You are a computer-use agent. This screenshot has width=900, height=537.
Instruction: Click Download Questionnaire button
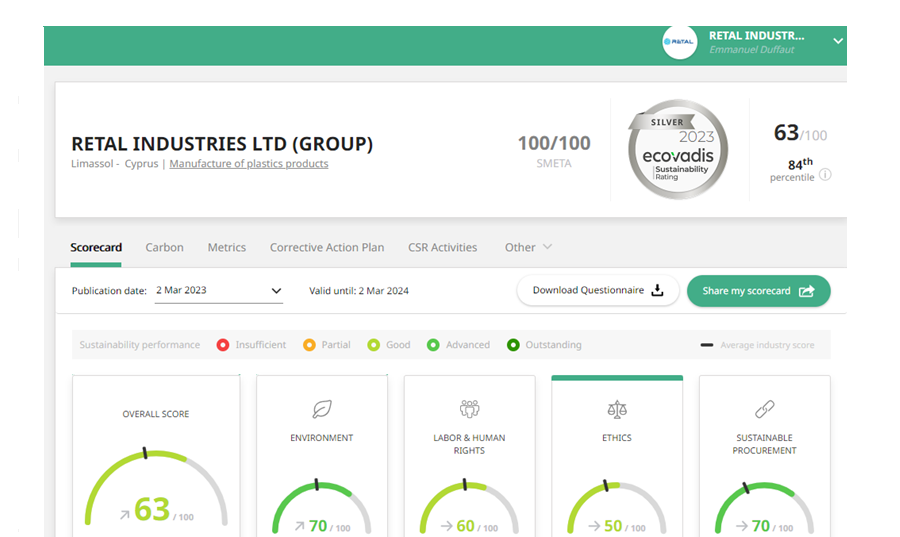[x=598, y=290]
